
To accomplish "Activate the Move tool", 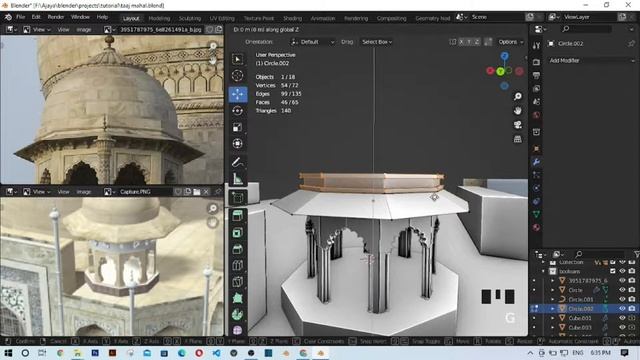I will coord(238,94).
